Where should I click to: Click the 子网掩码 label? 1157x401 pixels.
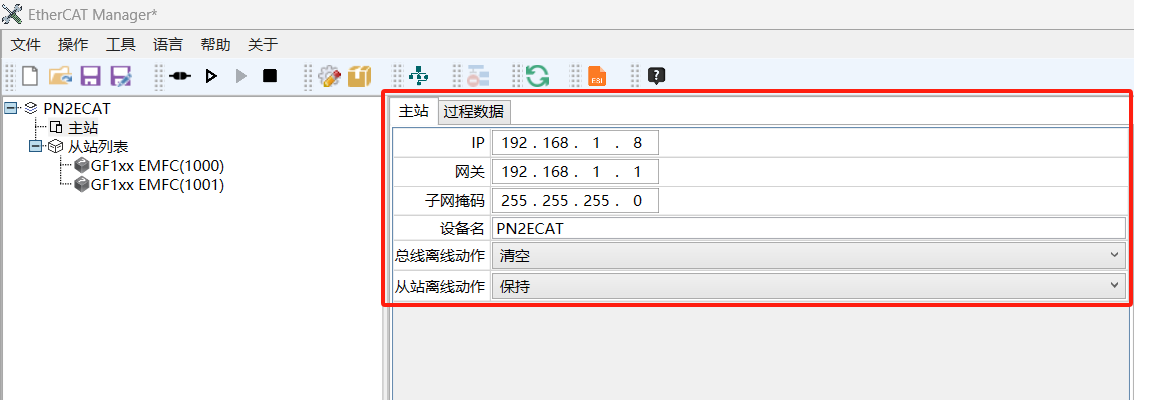click(456, 200)
